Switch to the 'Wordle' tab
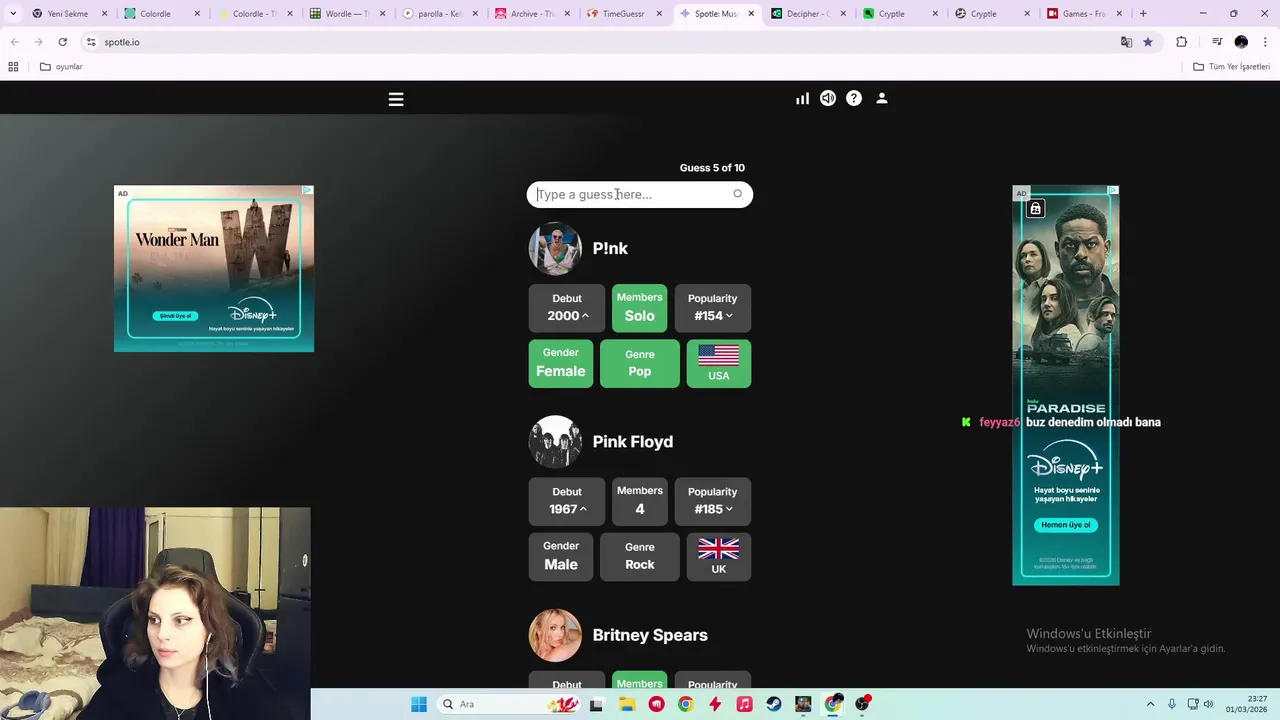Viewport: 1280px width, 720px height. point(345,14)
